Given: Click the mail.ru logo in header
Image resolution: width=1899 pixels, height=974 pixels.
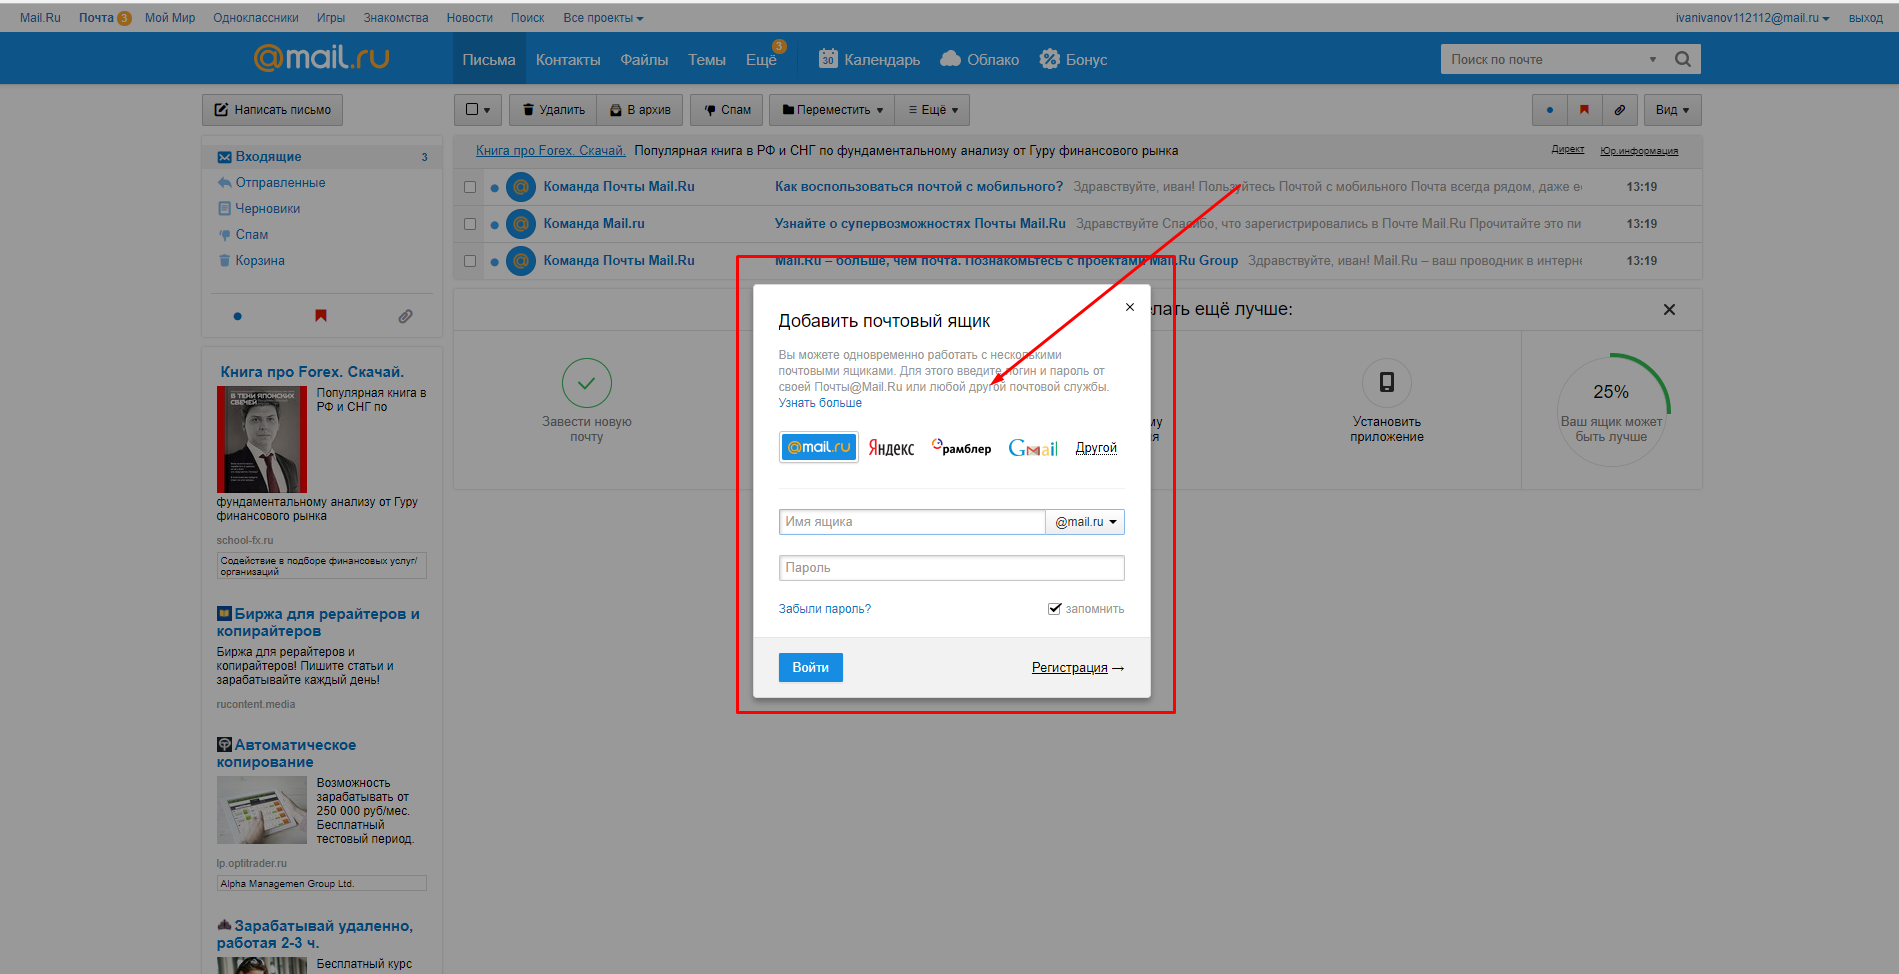Looking at the screenshot, I should click(x=321, y=58).
